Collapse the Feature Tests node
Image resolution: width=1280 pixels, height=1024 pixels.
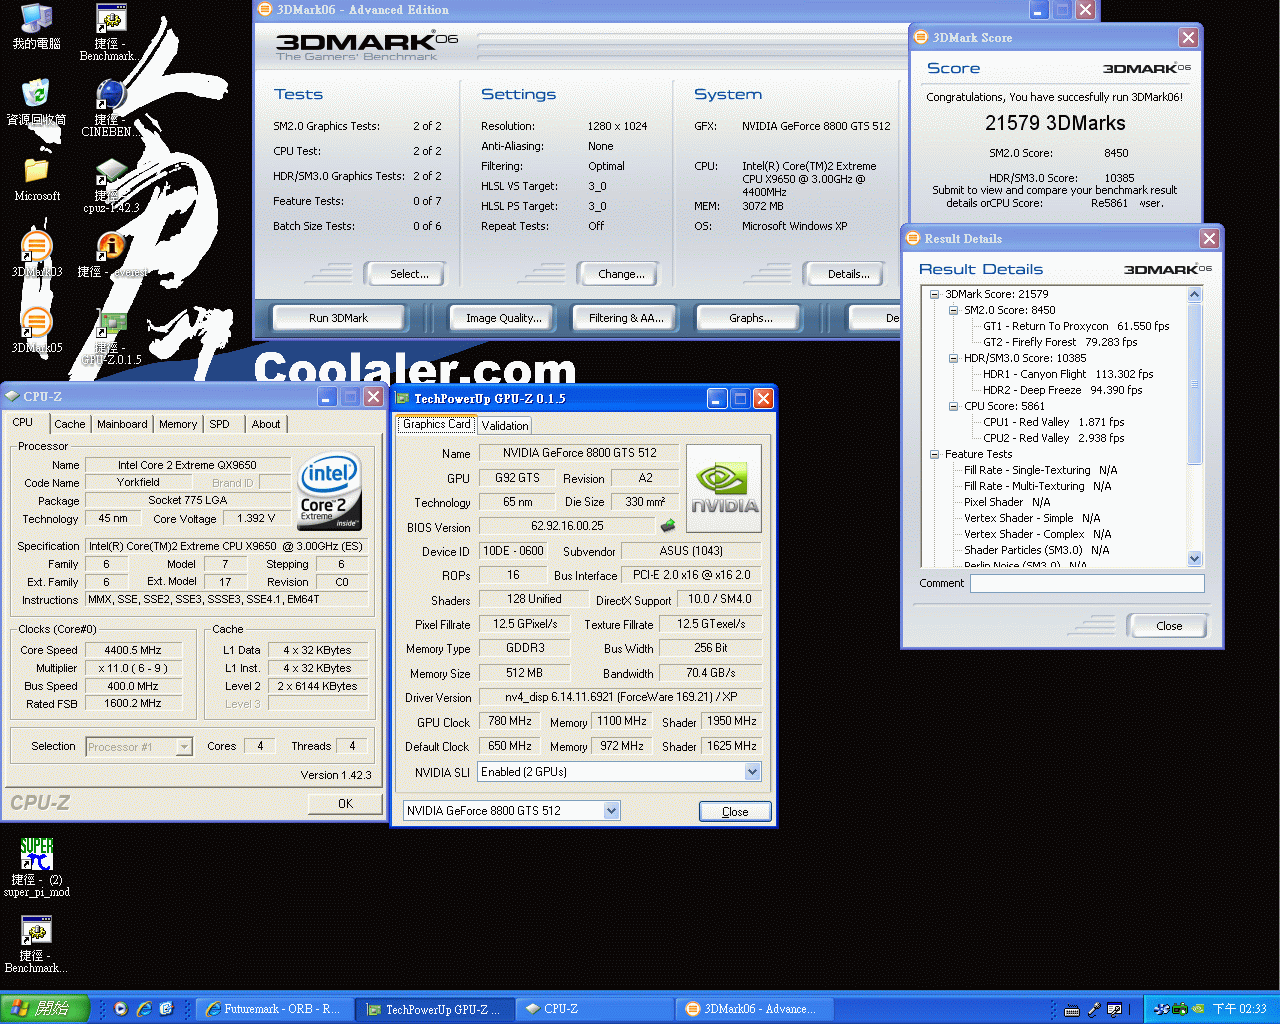pyautogui.click(x=935, y=454)
